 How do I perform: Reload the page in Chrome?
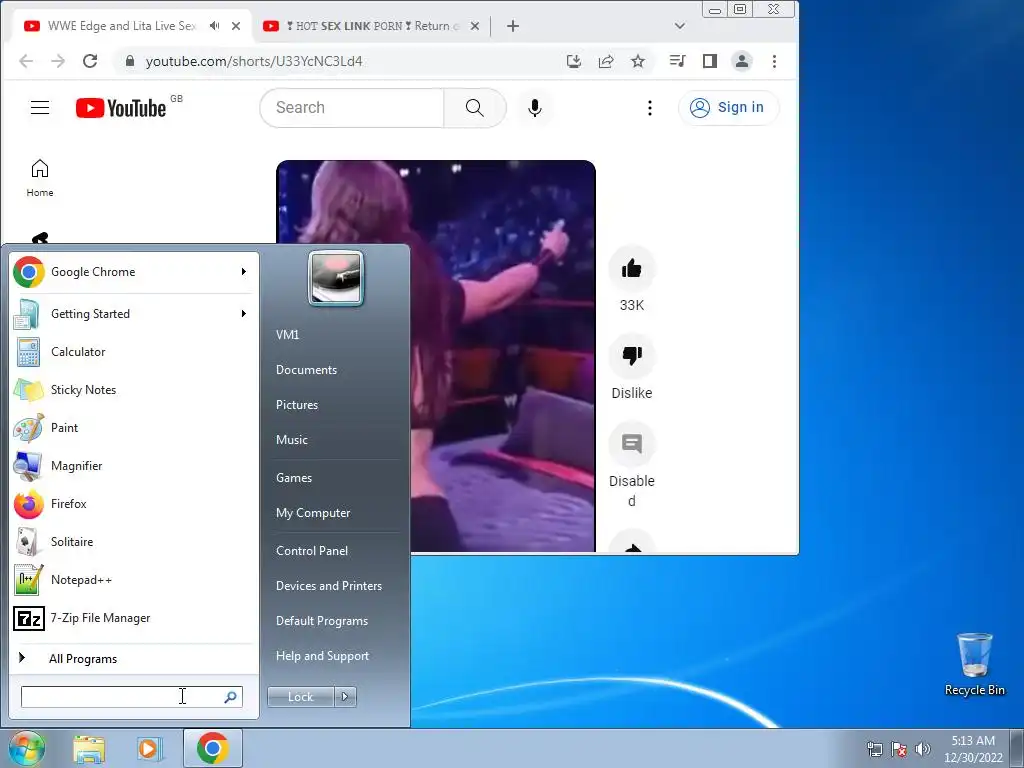point(90,61)
